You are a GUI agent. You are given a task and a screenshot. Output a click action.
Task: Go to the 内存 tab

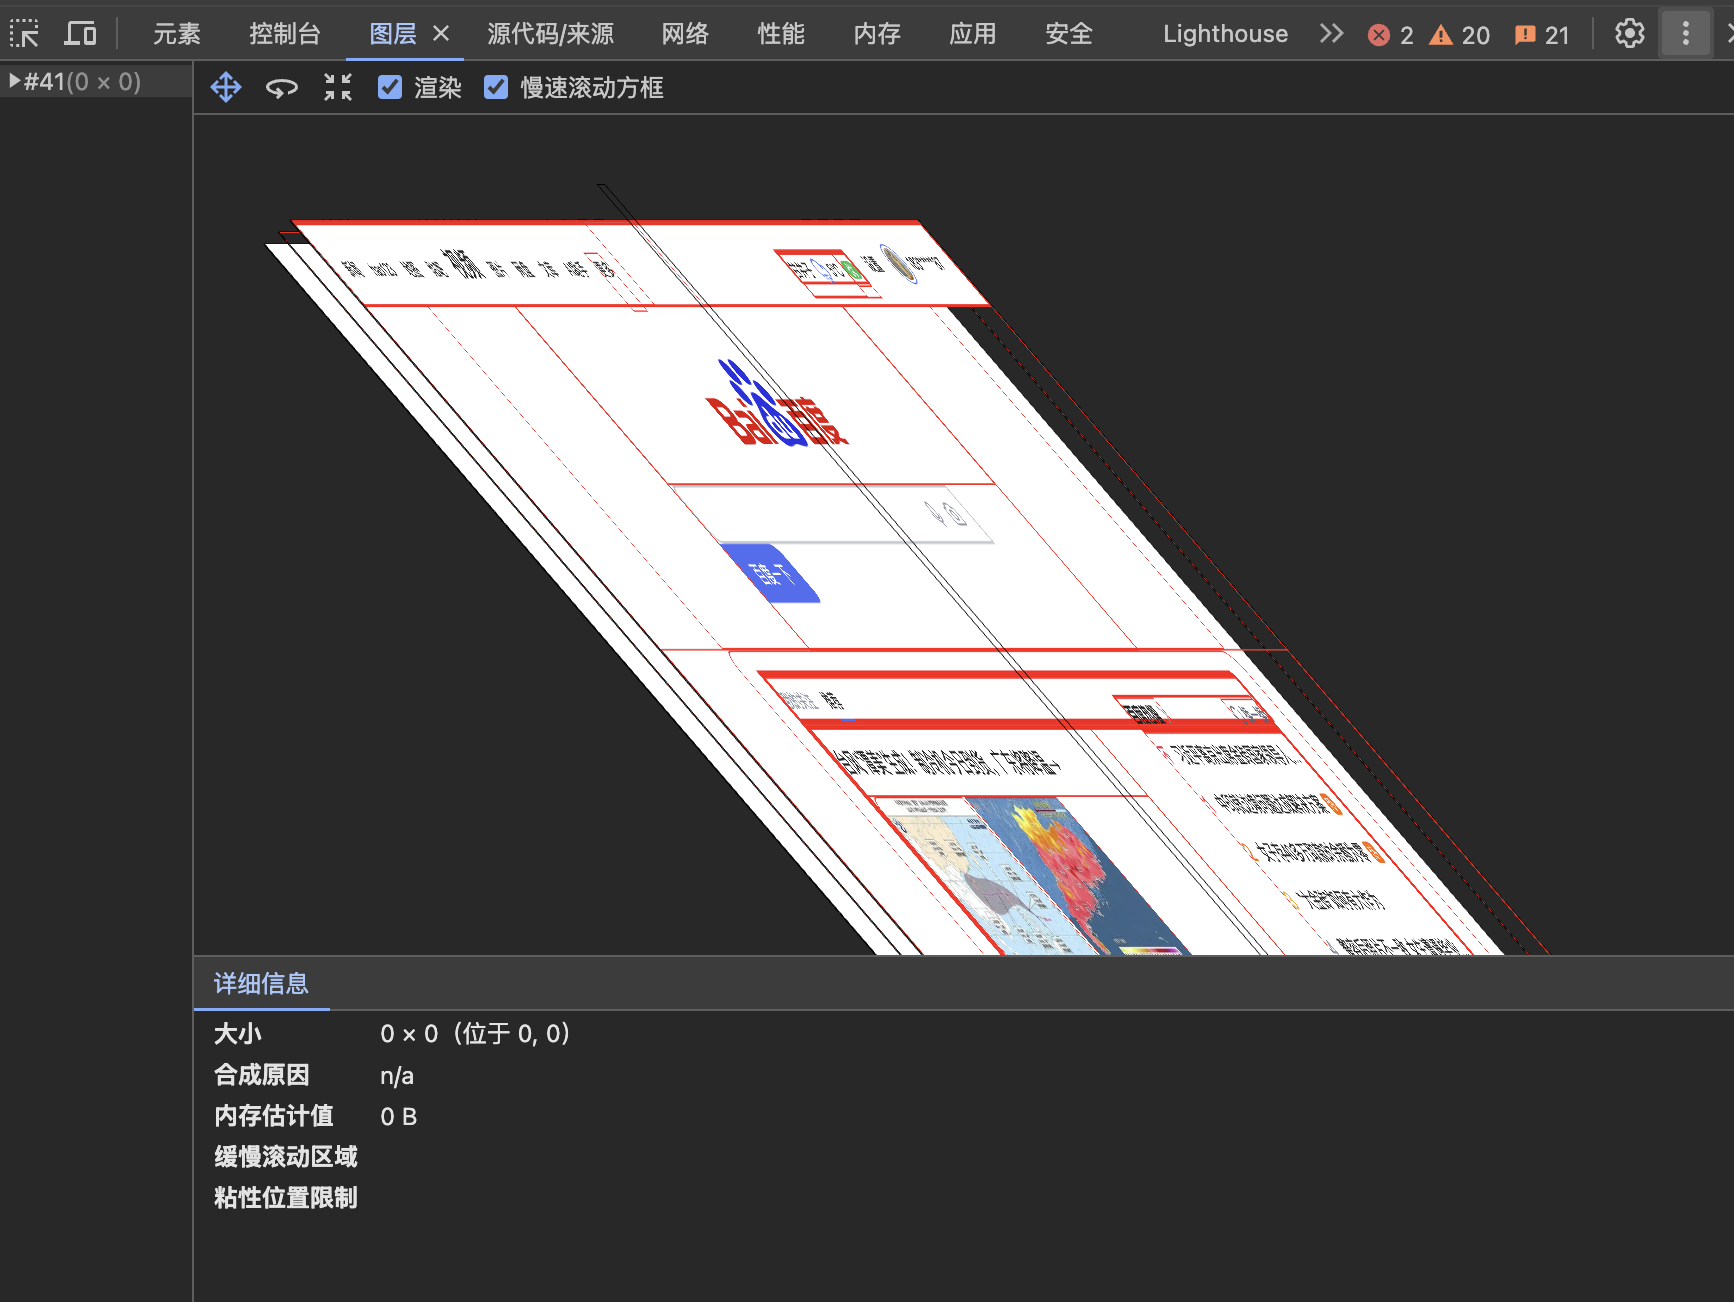(877, 34)
